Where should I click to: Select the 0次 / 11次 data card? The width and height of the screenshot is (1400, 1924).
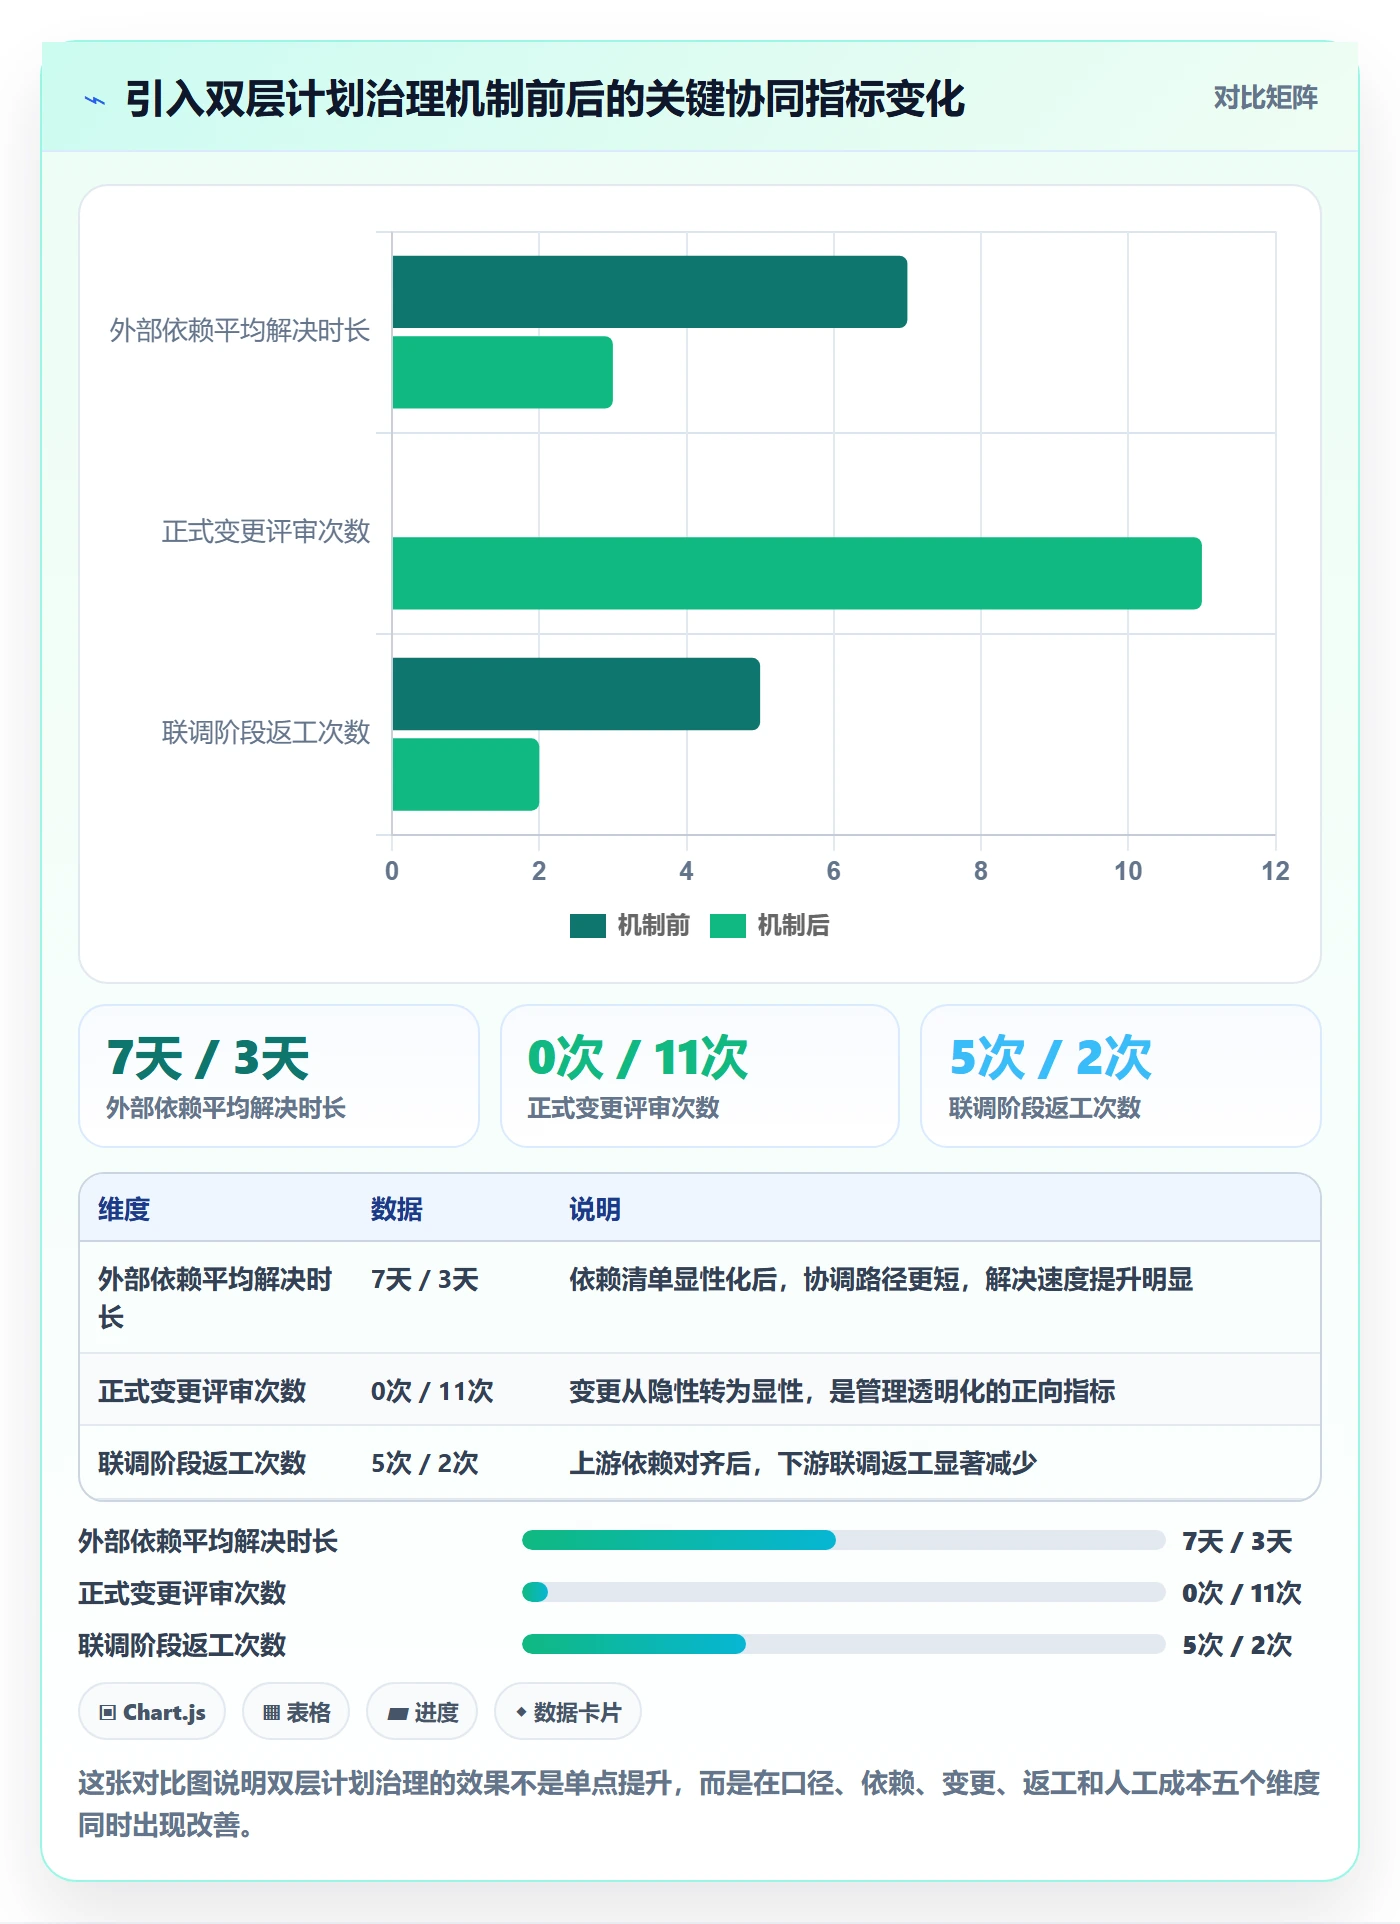pyautogui.click(x=700, y=1076)
